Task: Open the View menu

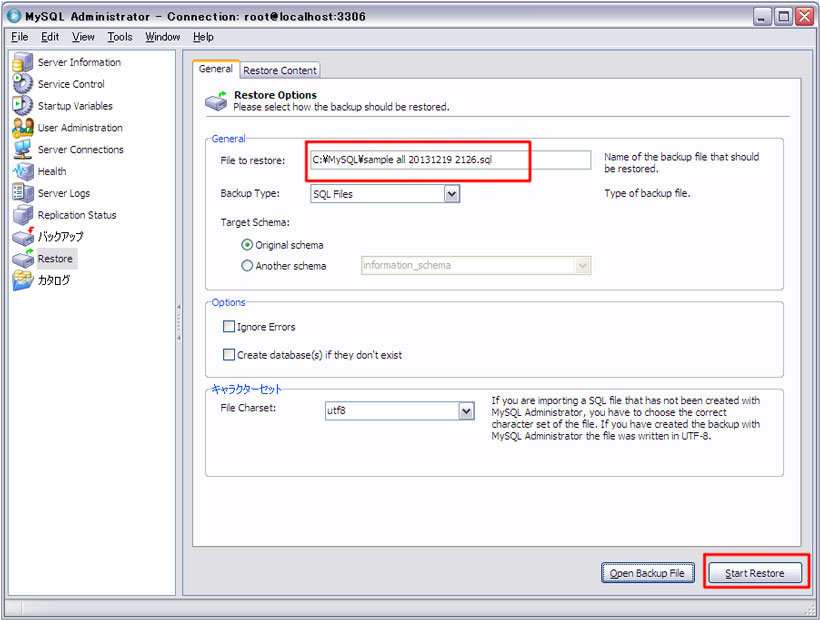Action: click(x=83, y=37)
